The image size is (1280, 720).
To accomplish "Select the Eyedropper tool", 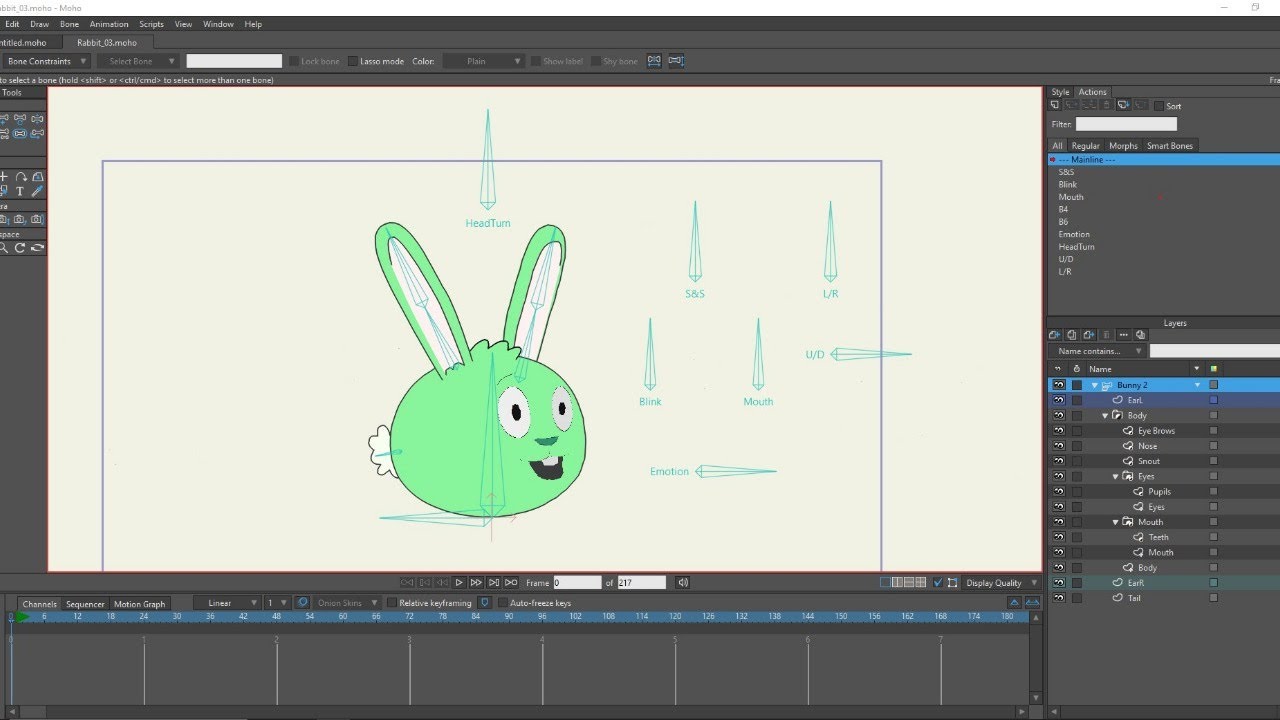I will 37,191.
